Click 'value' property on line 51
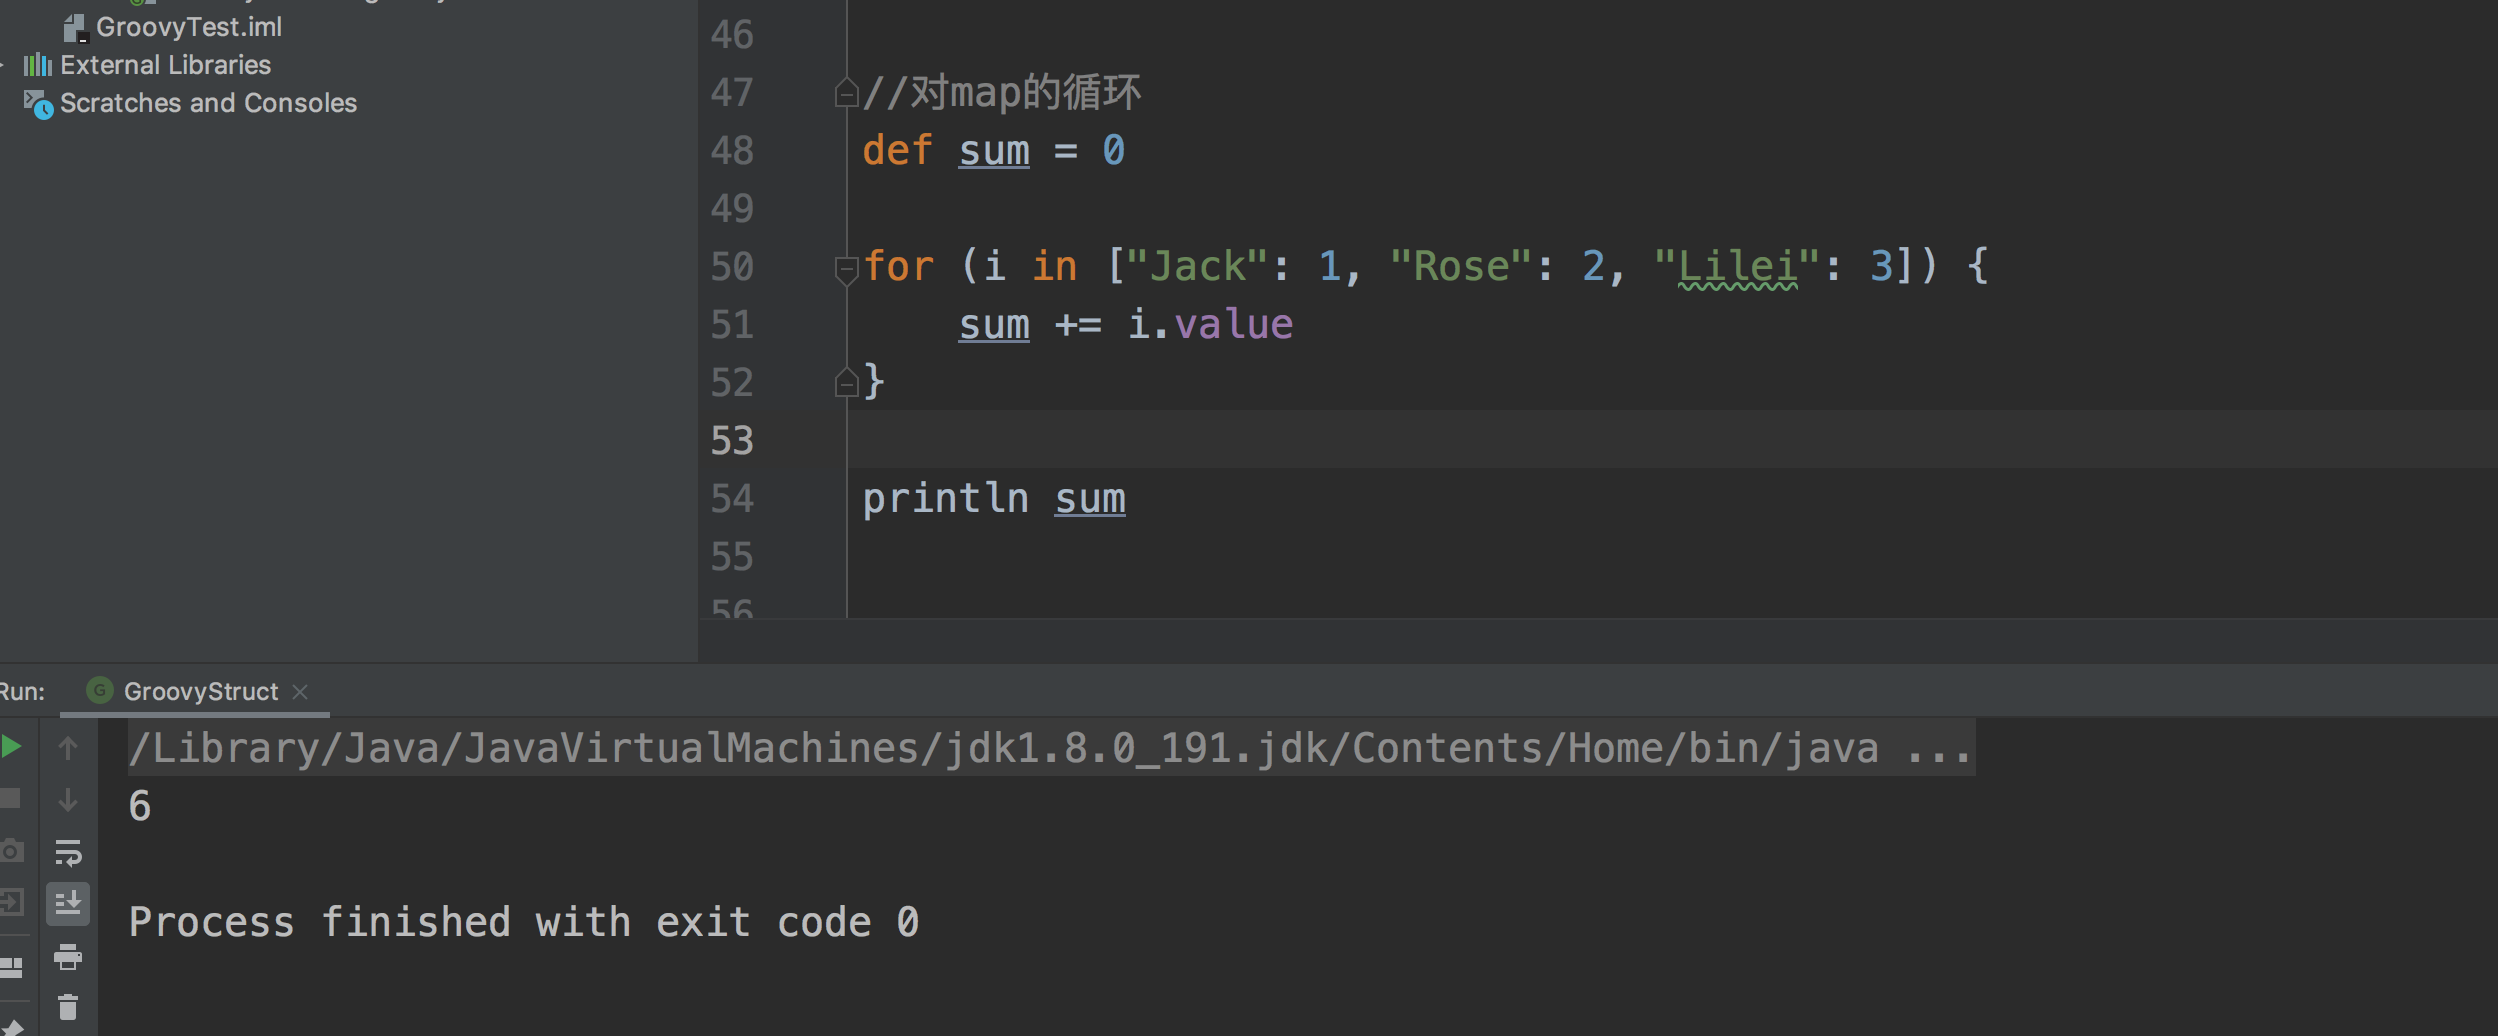The height and width of the screenshot is (1036, 2498). [x=1234, y=324]
